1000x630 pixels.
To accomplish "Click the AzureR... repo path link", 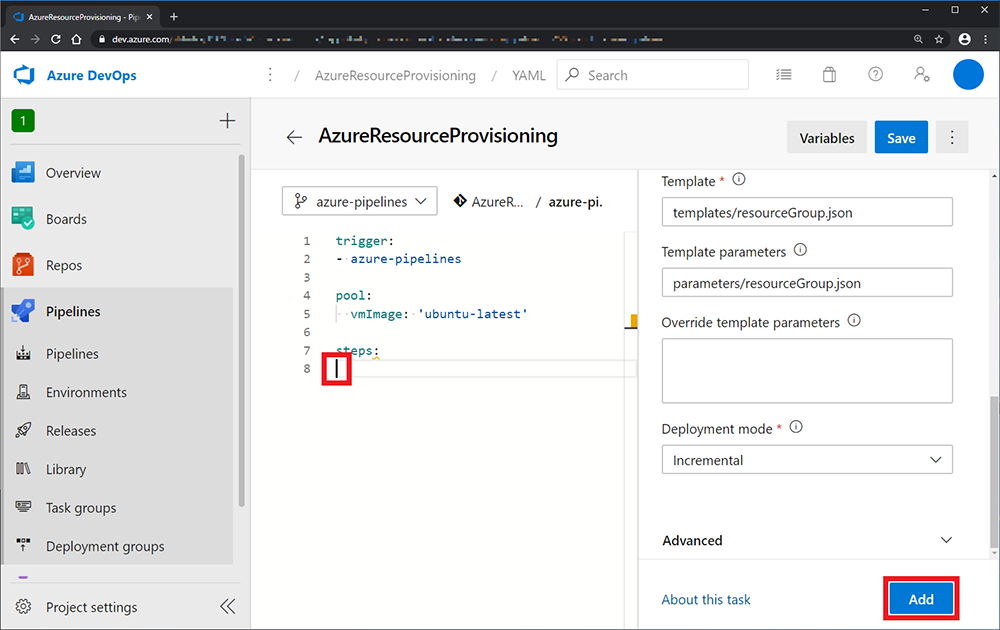I will (x=489, y=201).
